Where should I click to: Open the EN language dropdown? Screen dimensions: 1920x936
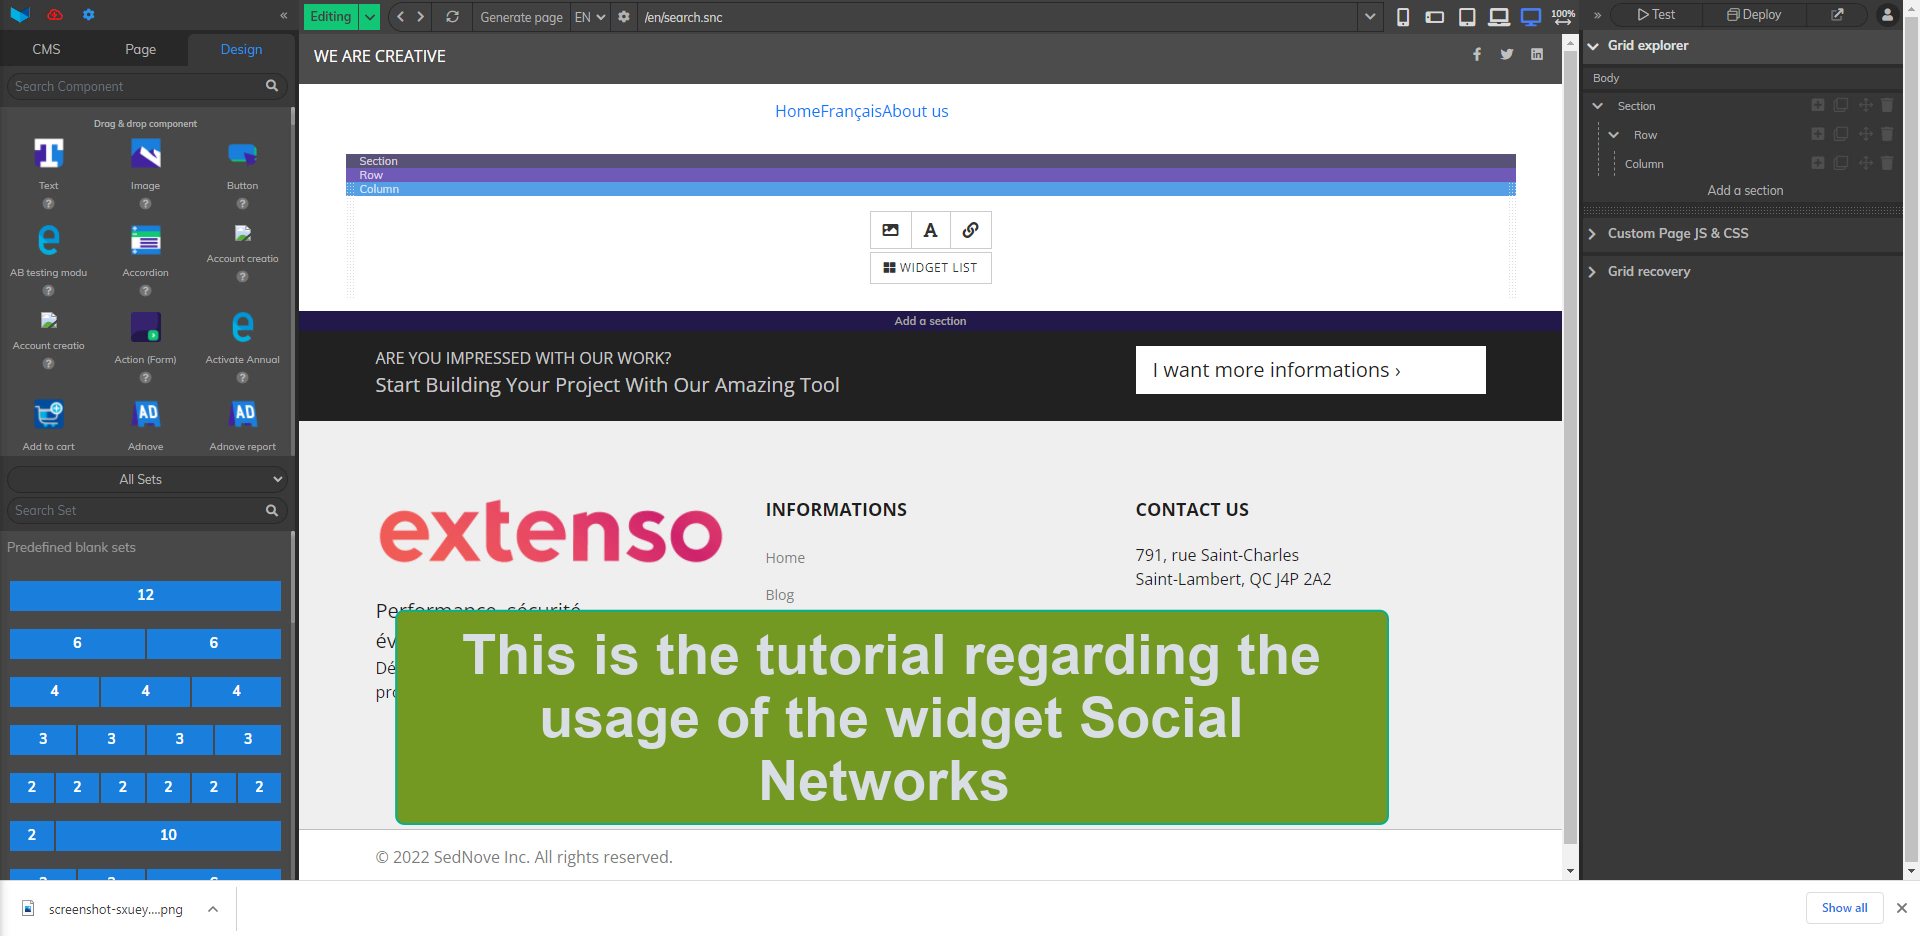click(x=590, y=17)
